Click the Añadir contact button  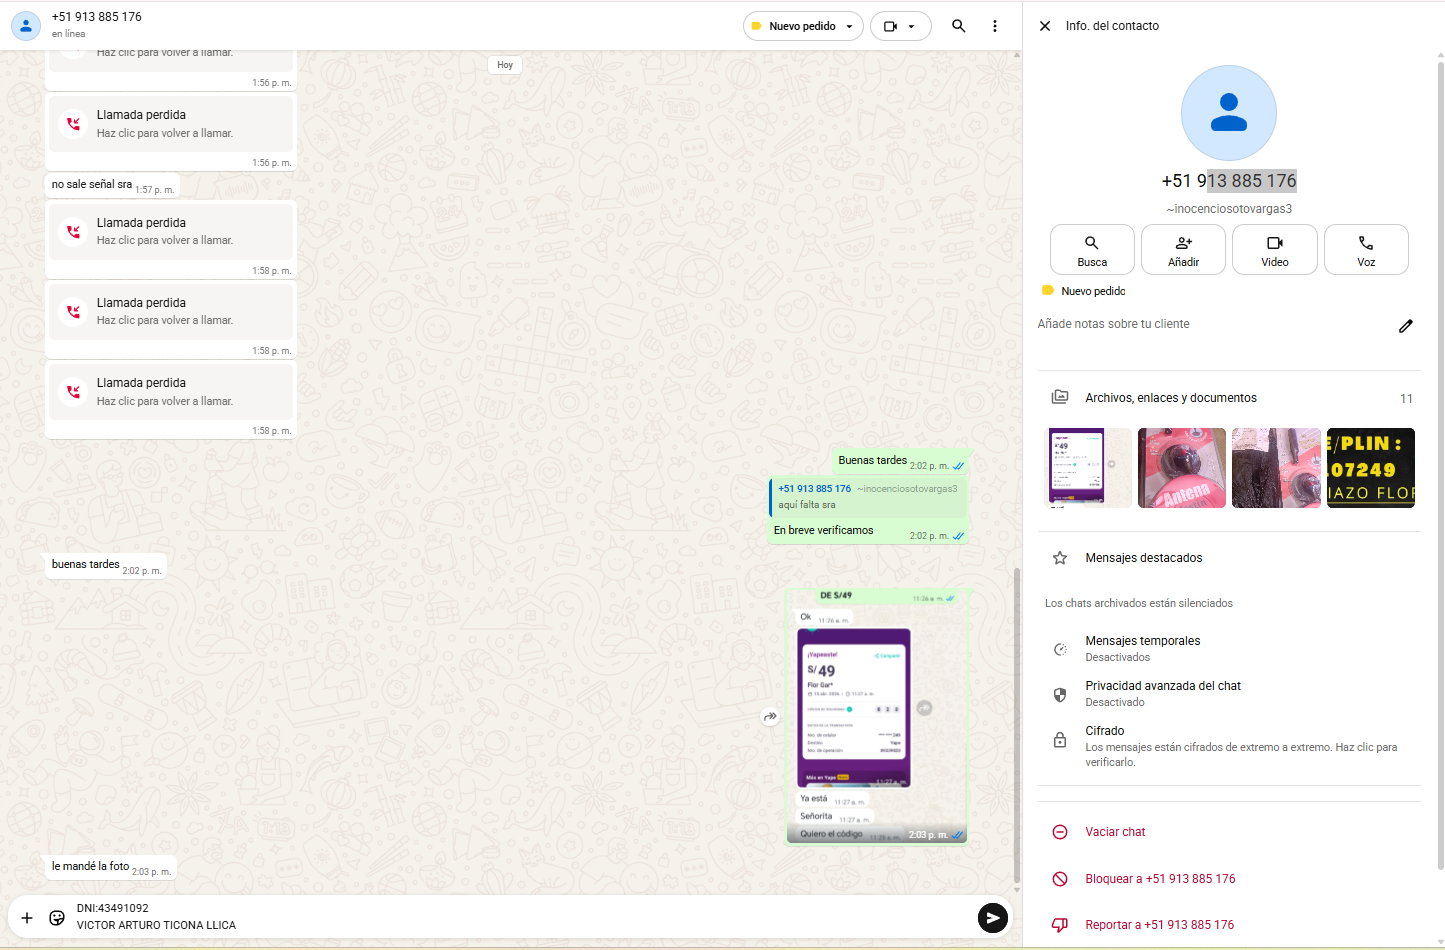pyautogui.click(x=1183, y=250)
